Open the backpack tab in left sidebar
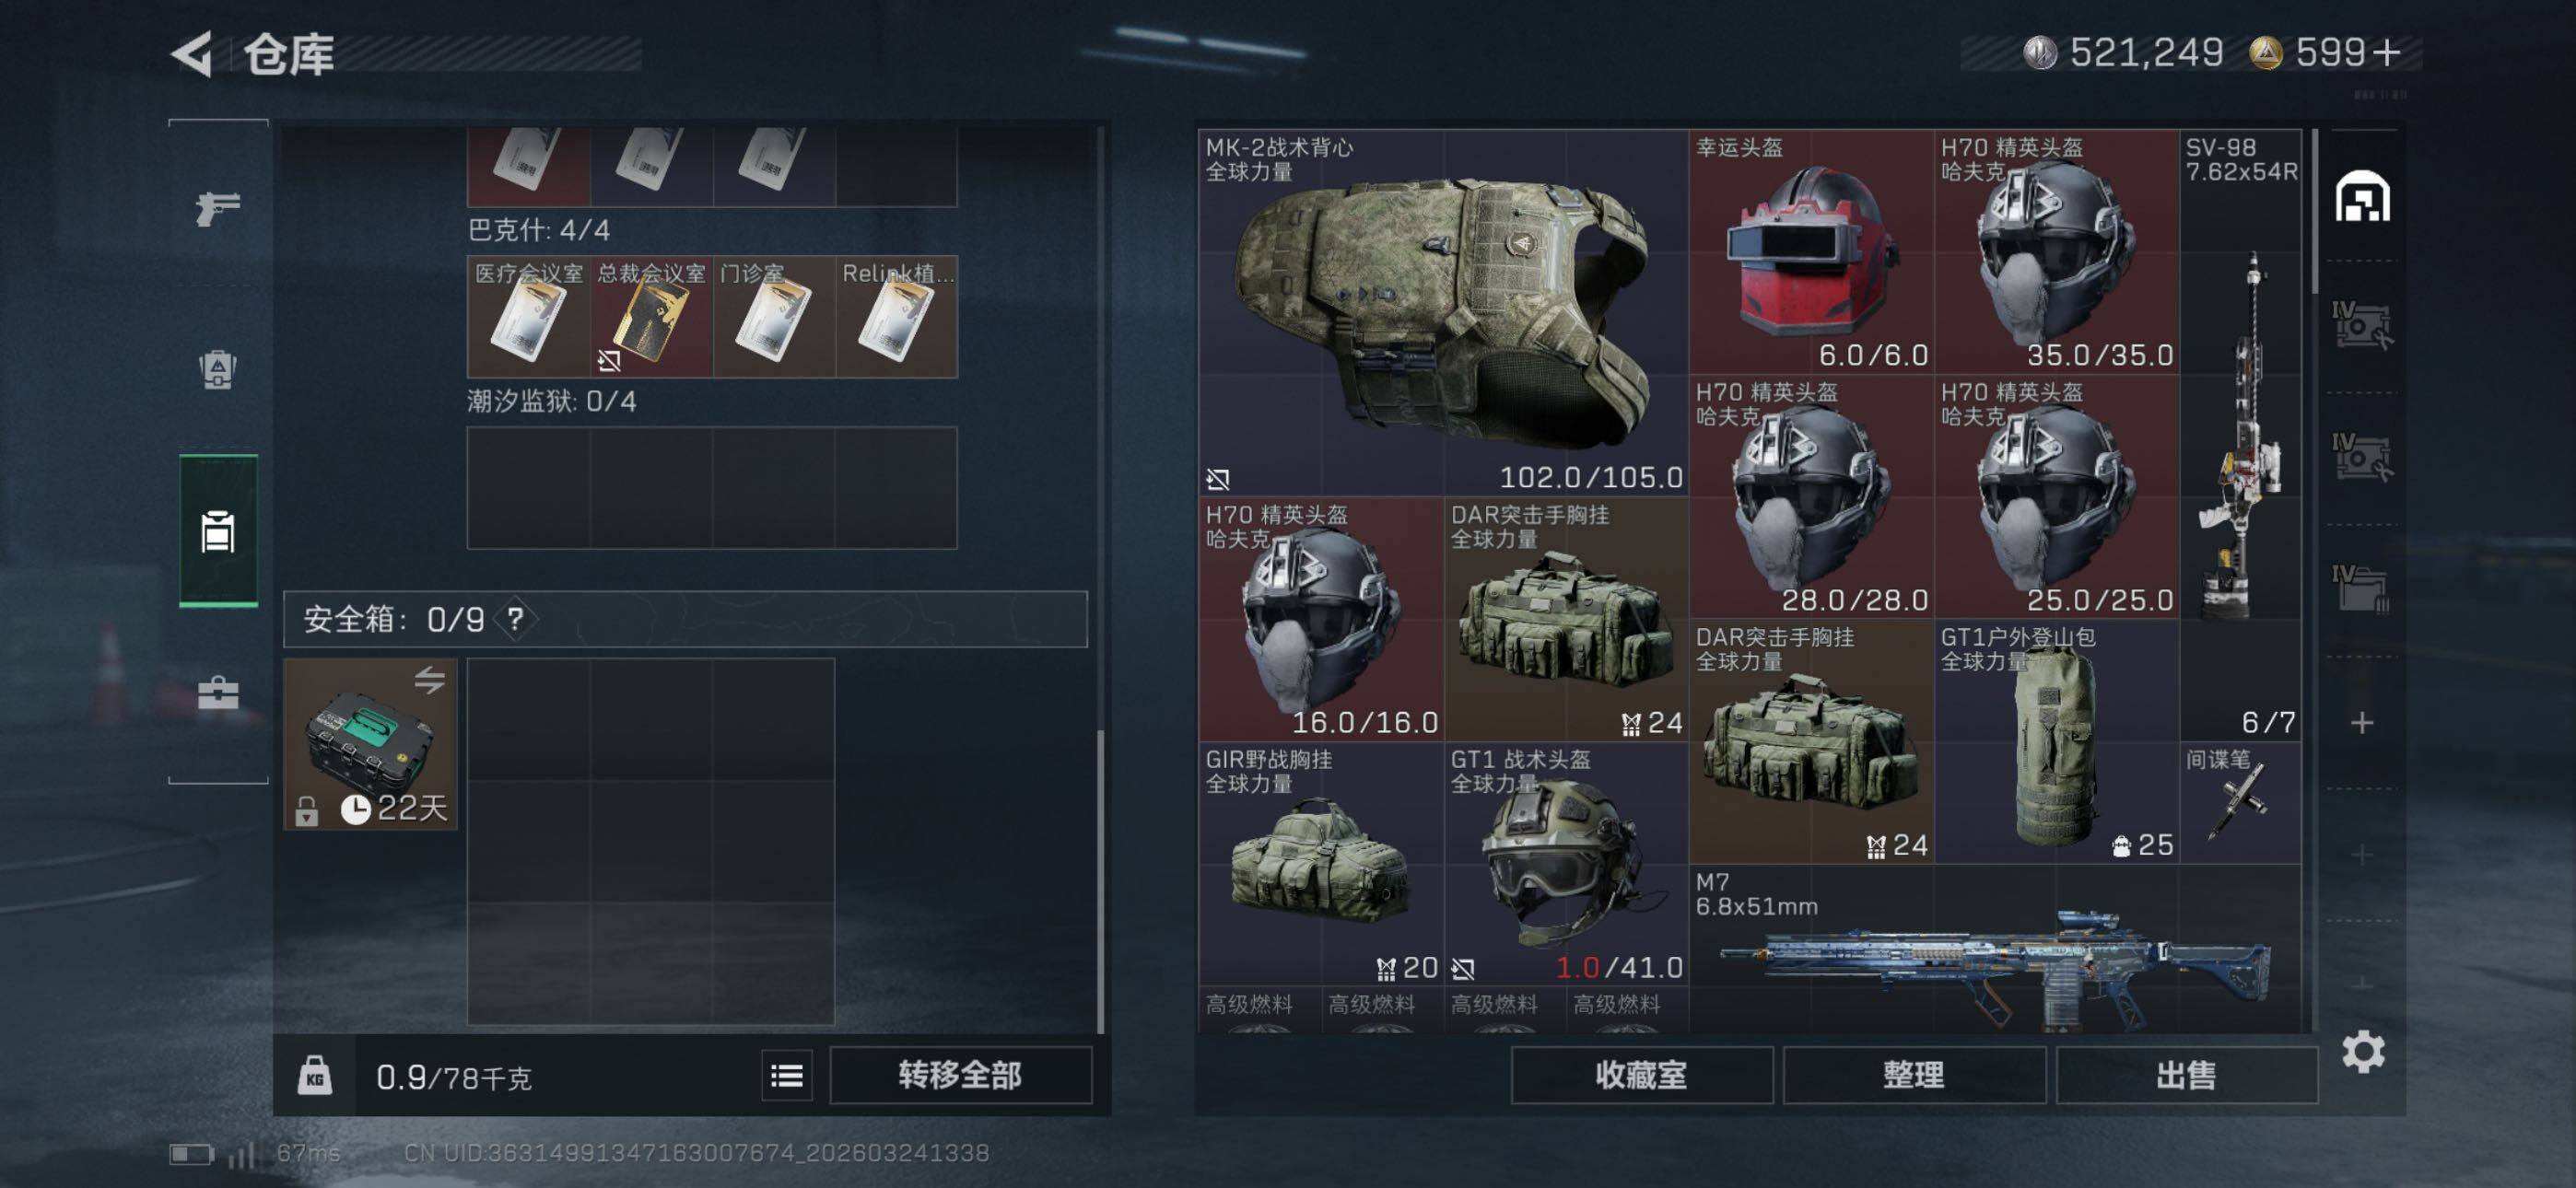 pyautogui.click(x=218, y=369)
